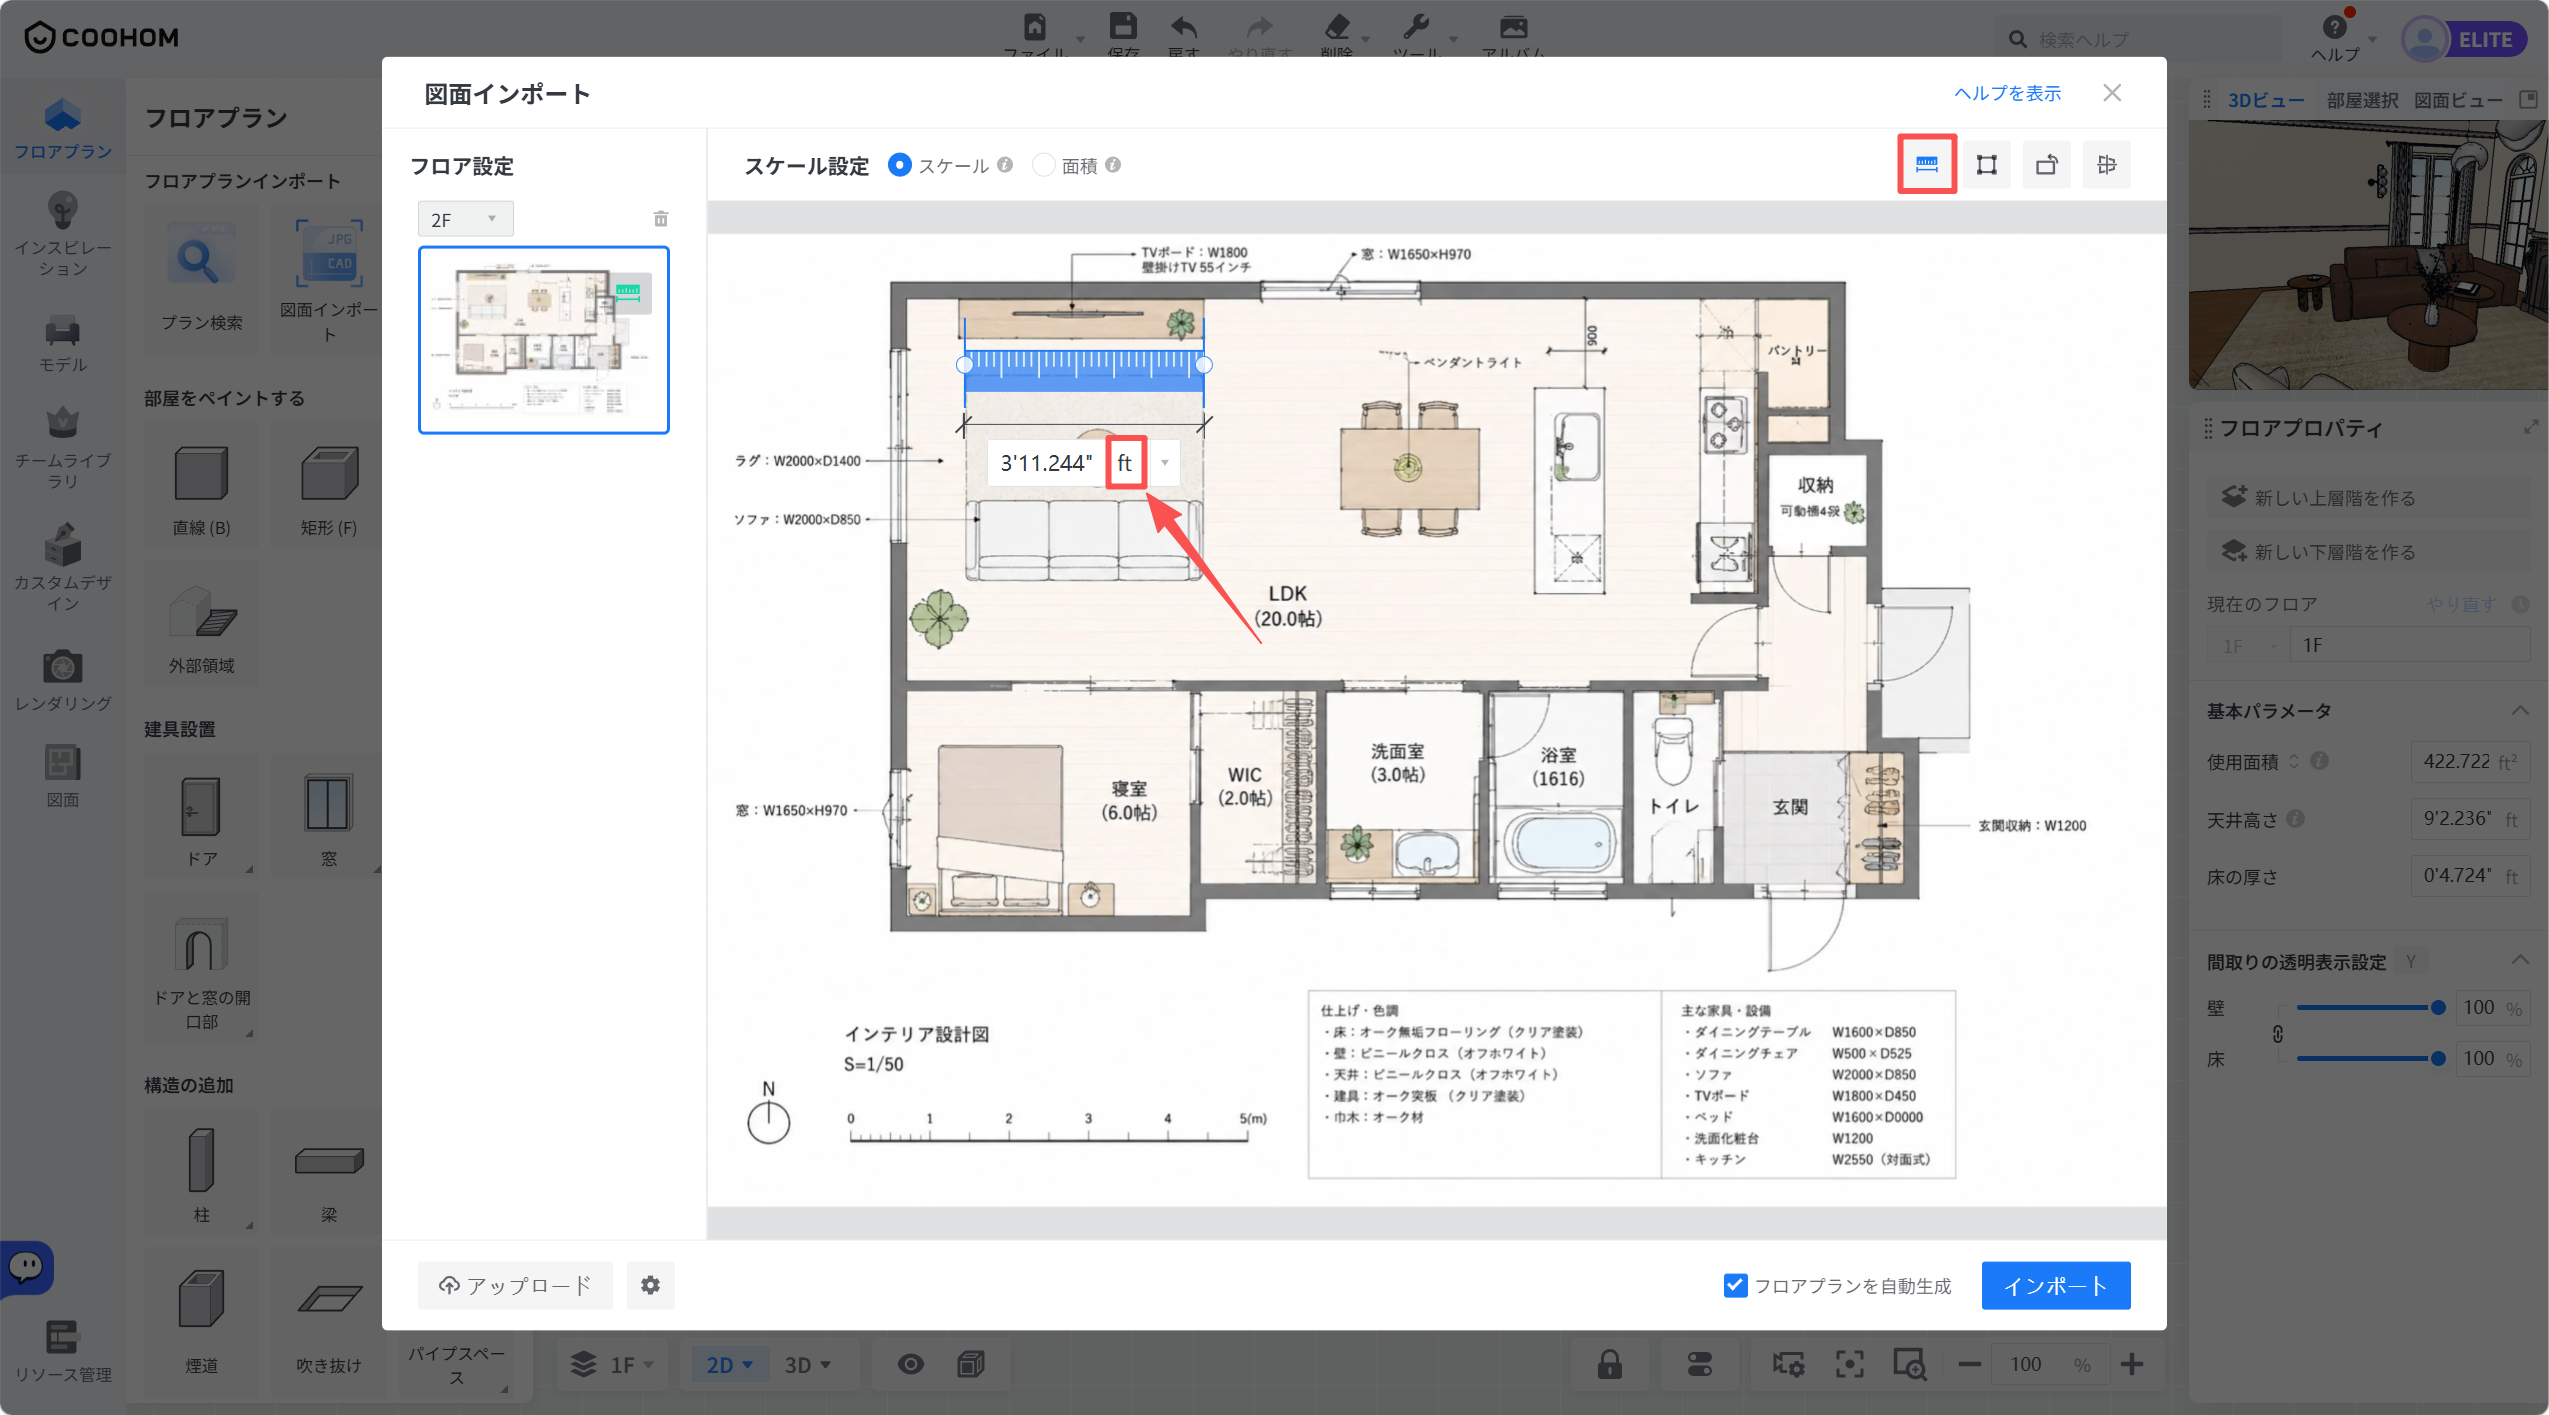2549x1415 pixels.
Task: Collapse the 間取りの透明表示設定 section
Action: pos(2519,961)
